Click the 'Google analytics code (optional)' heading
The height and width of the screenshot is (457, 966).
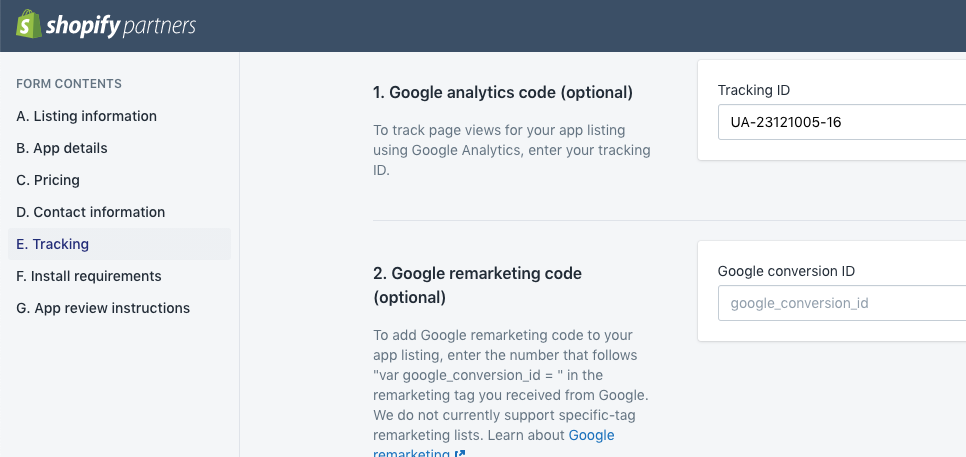click(x=503, y=93)
